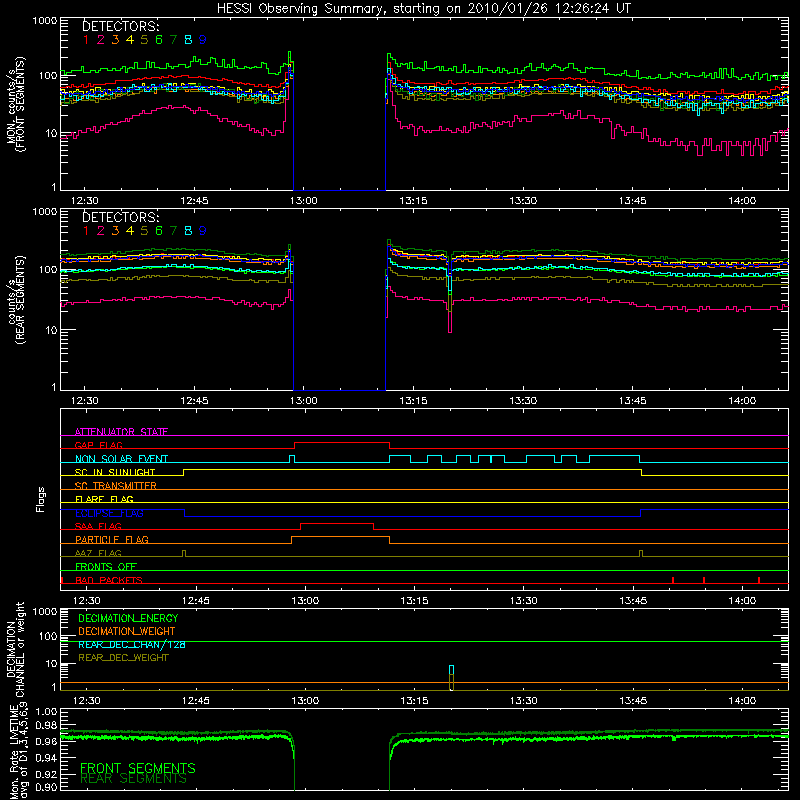Pick detector 7 legend number in rear segments plot
The image size is (800, 800).
click(x=173, y=231)
